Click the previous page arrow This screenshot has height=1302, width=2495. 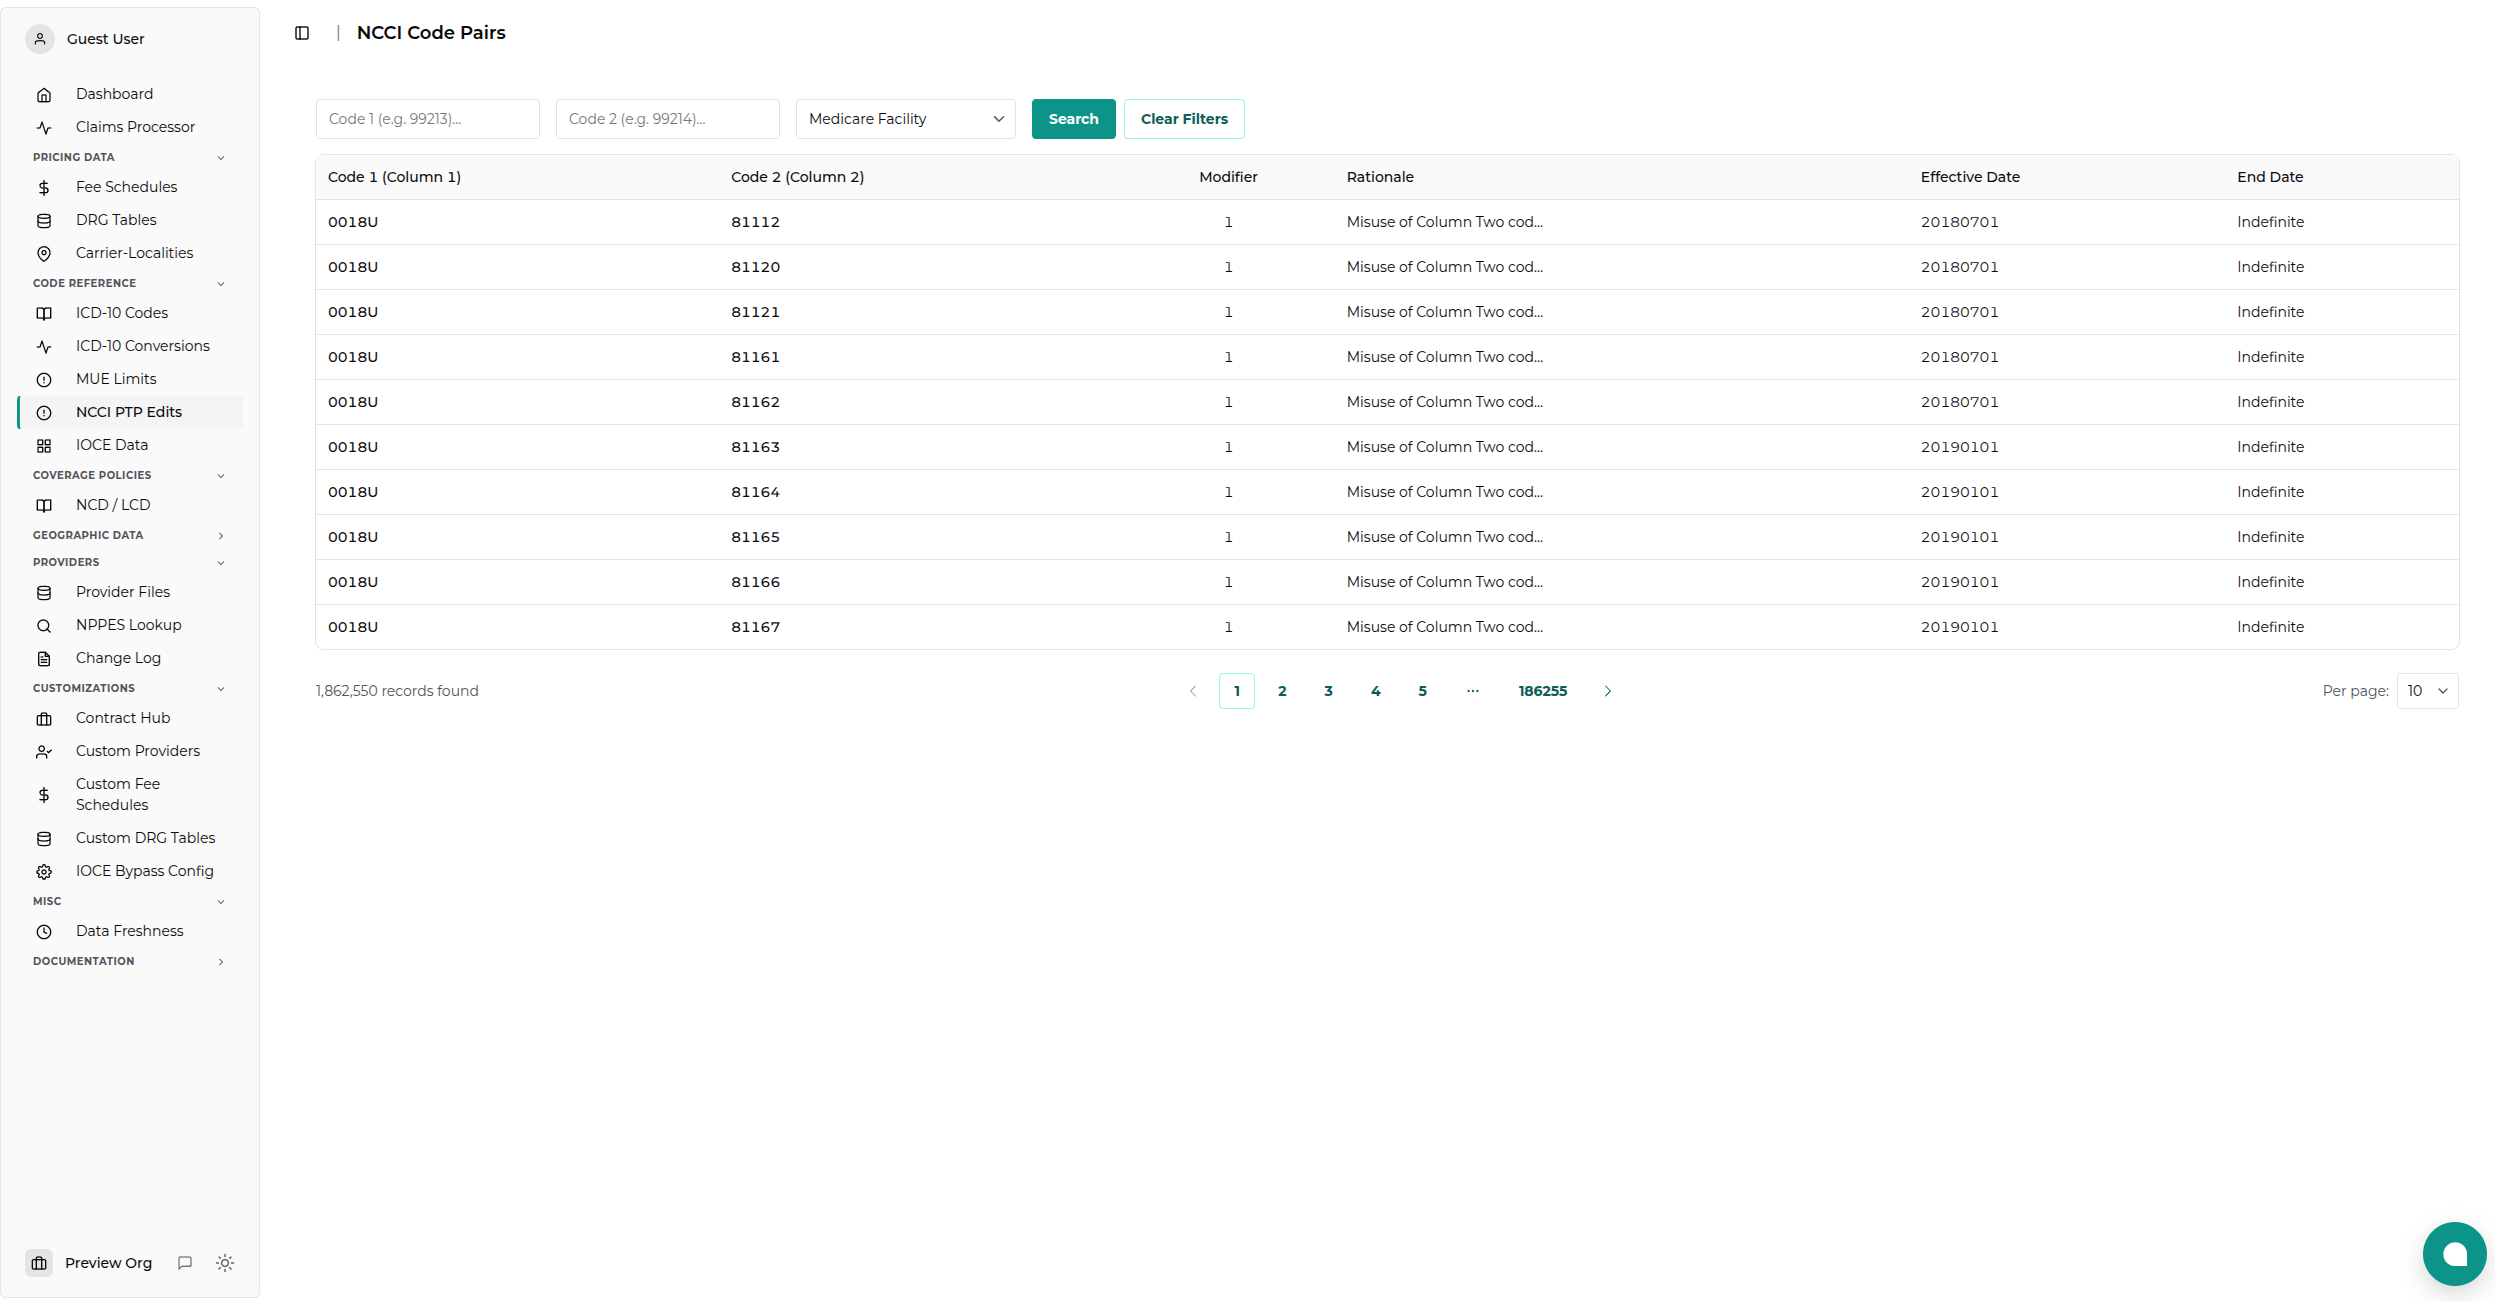click(1192, 691)
